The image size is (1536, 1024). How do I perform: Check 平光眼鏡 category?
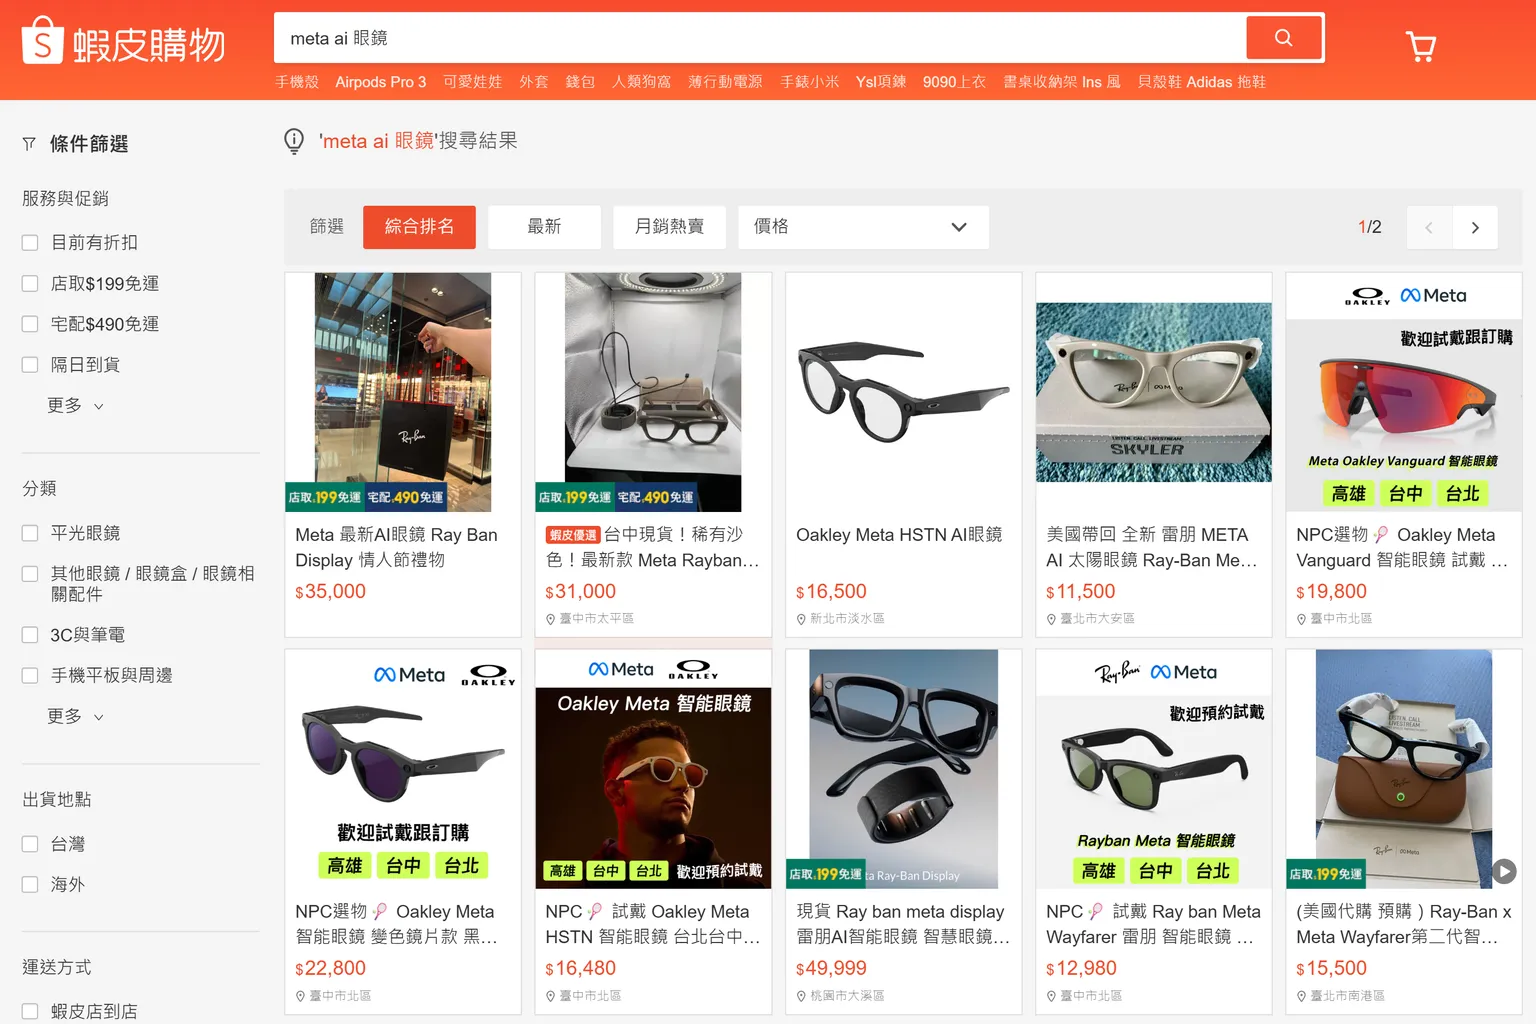[x=30, y=533]
